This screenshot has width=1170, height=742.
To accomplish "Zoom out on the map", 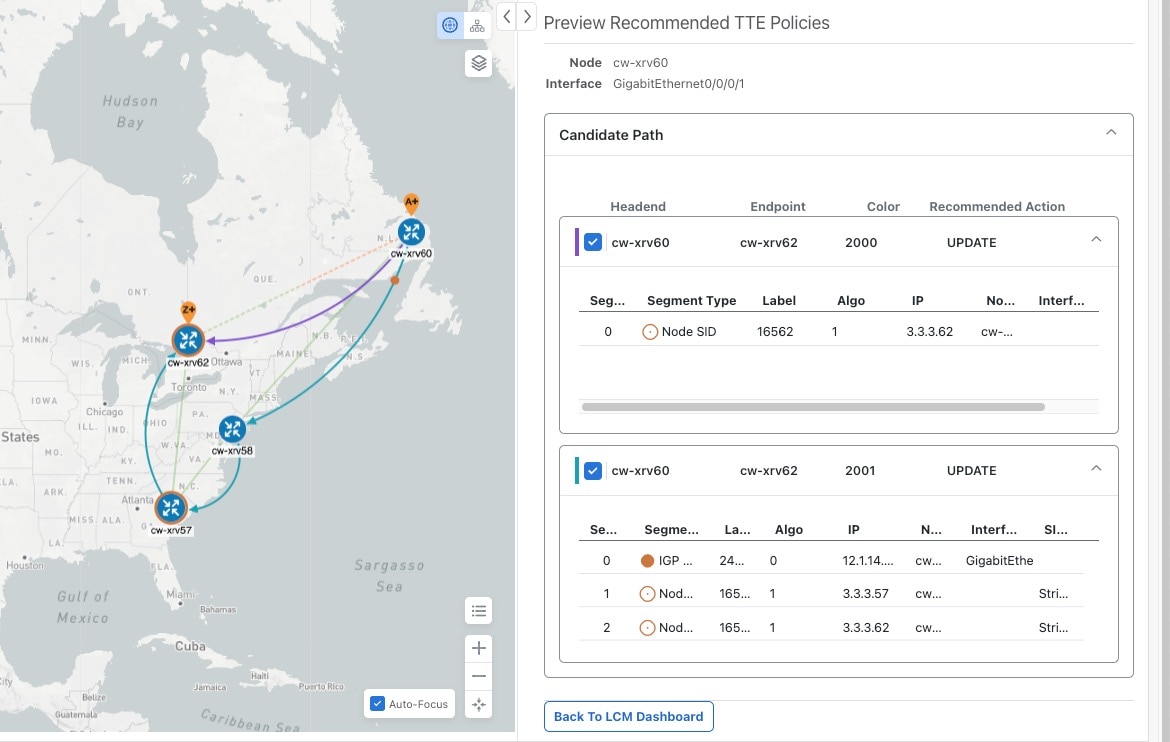I will click(x=479, y=676).
